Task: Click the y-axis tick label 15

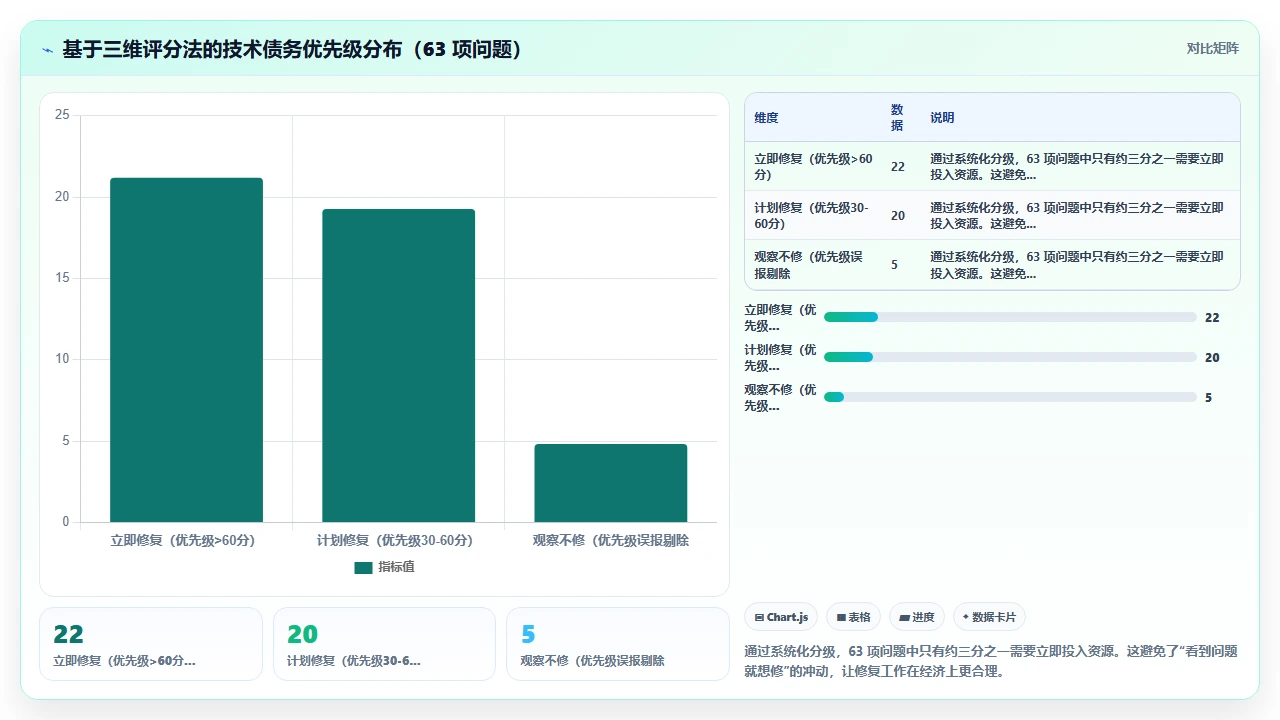Action: click(x=62, y=278)
